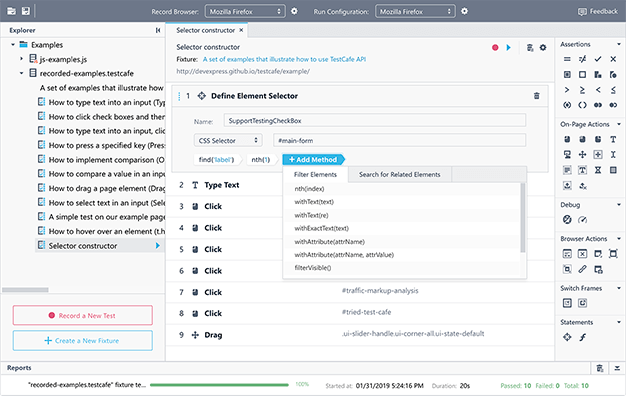Click the Create a New Fixture button
Screen dimensions: 626x396
(83, 341)
